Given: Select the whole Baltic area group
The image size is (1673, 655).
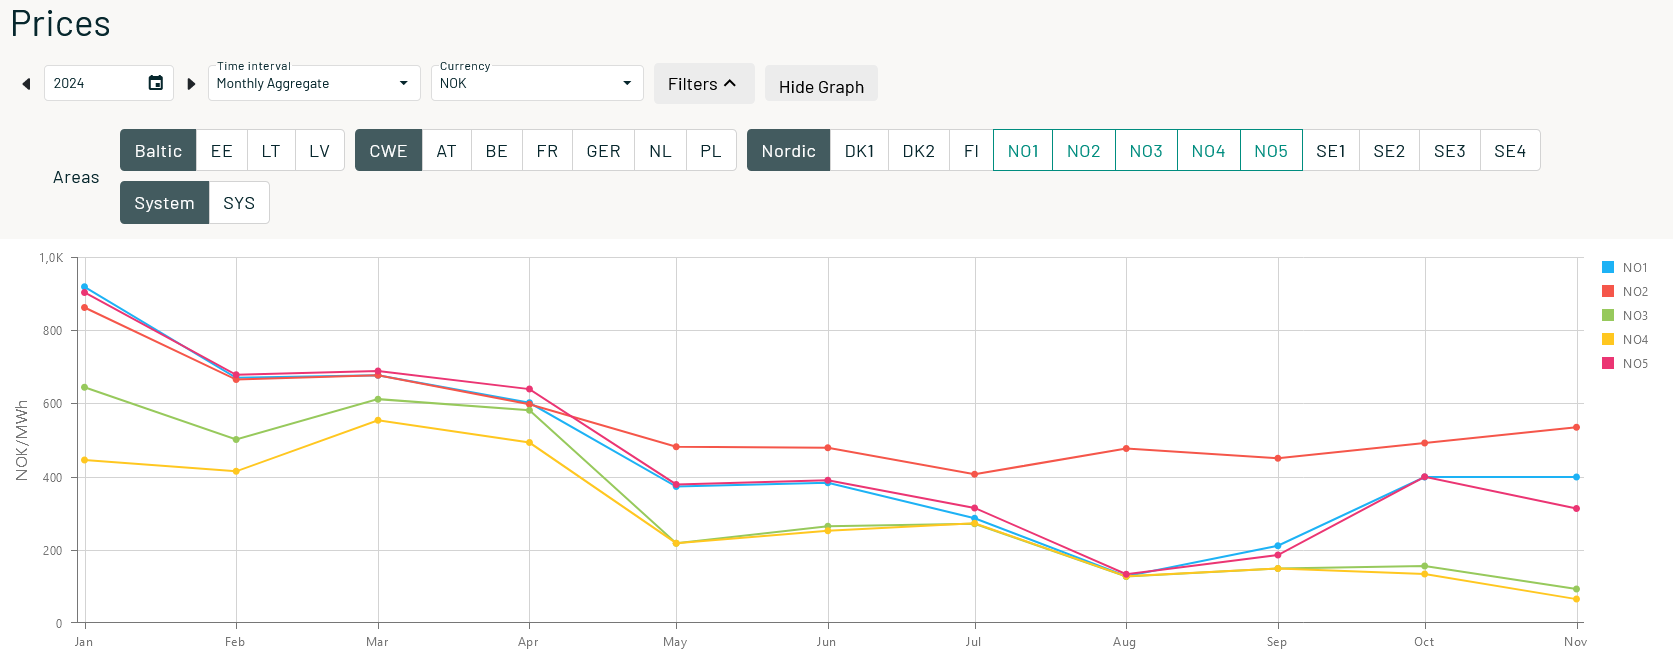Looking at the screenshot, I should [158, 150].
